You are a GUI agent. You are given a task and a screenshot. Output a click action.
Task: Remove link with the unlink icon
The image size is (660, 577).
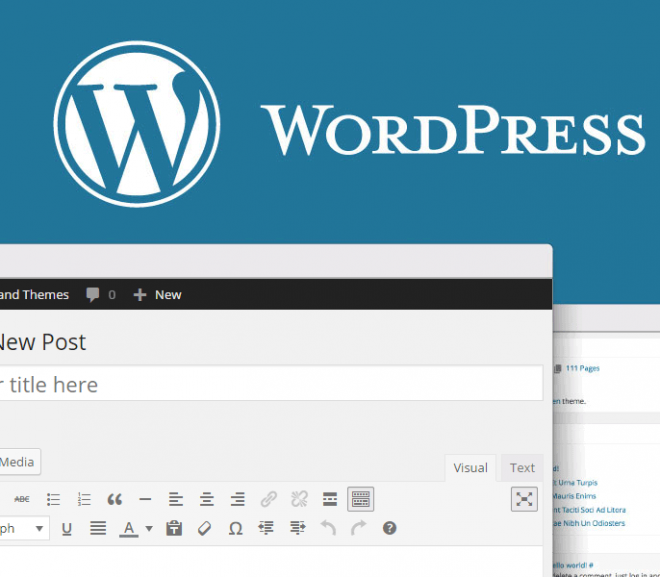tap(299, 500)
